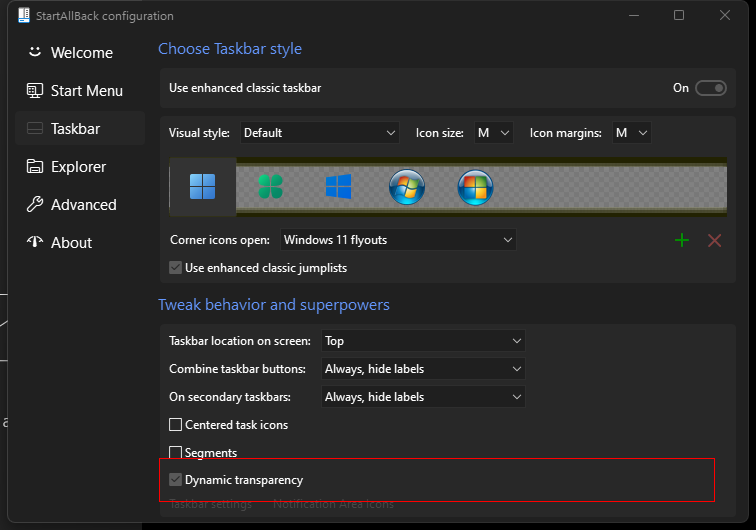Click the Choose Taskbar style heading
This screenshot has height=530, width=756.
tap(230, 49)
